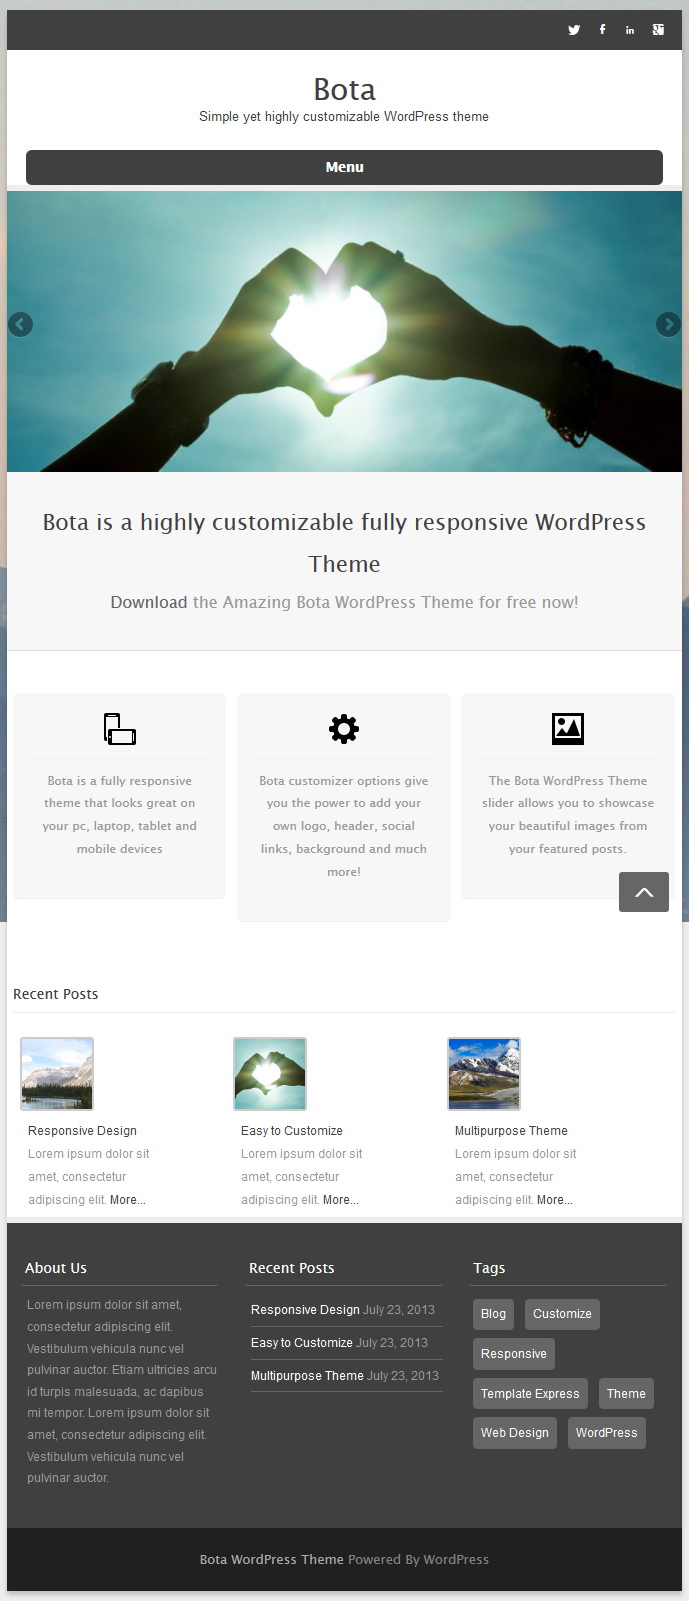The width and height of the screenshot is (689, 1601).
Task: Select the Web Design tag
Action: [515, 1433]
